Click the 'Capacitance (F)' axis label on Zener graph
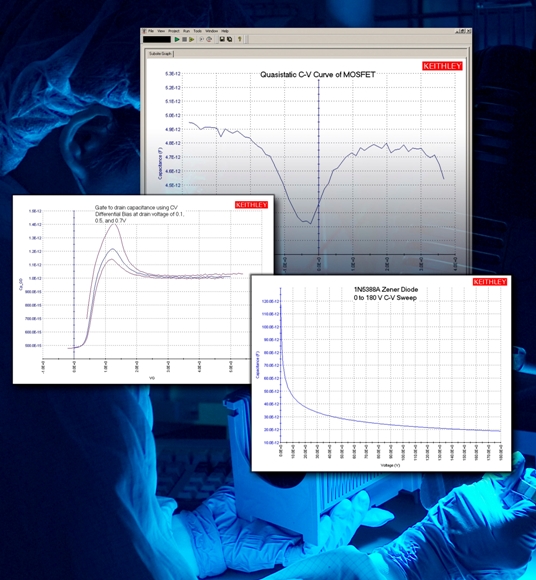This screenshot has width=536, height=580. [x=258, y=365]
